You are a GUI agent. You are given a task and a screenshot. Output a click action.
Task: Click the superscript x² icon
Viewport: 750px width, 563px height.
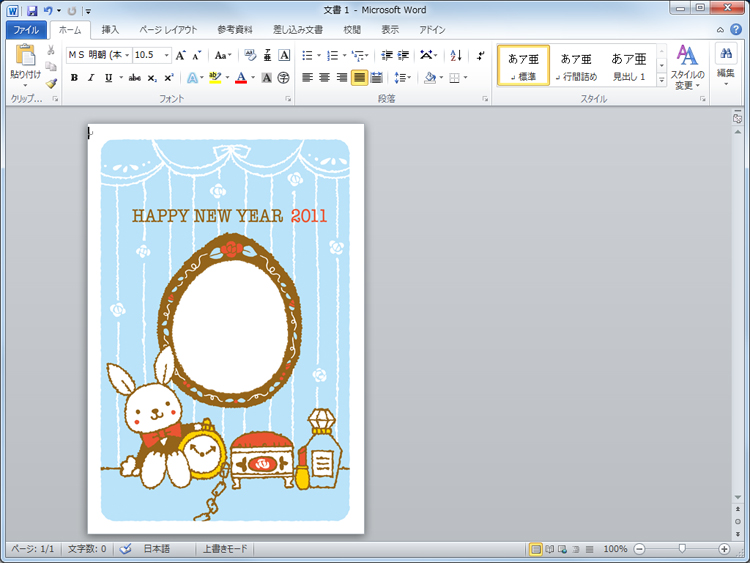coord(168,77)
